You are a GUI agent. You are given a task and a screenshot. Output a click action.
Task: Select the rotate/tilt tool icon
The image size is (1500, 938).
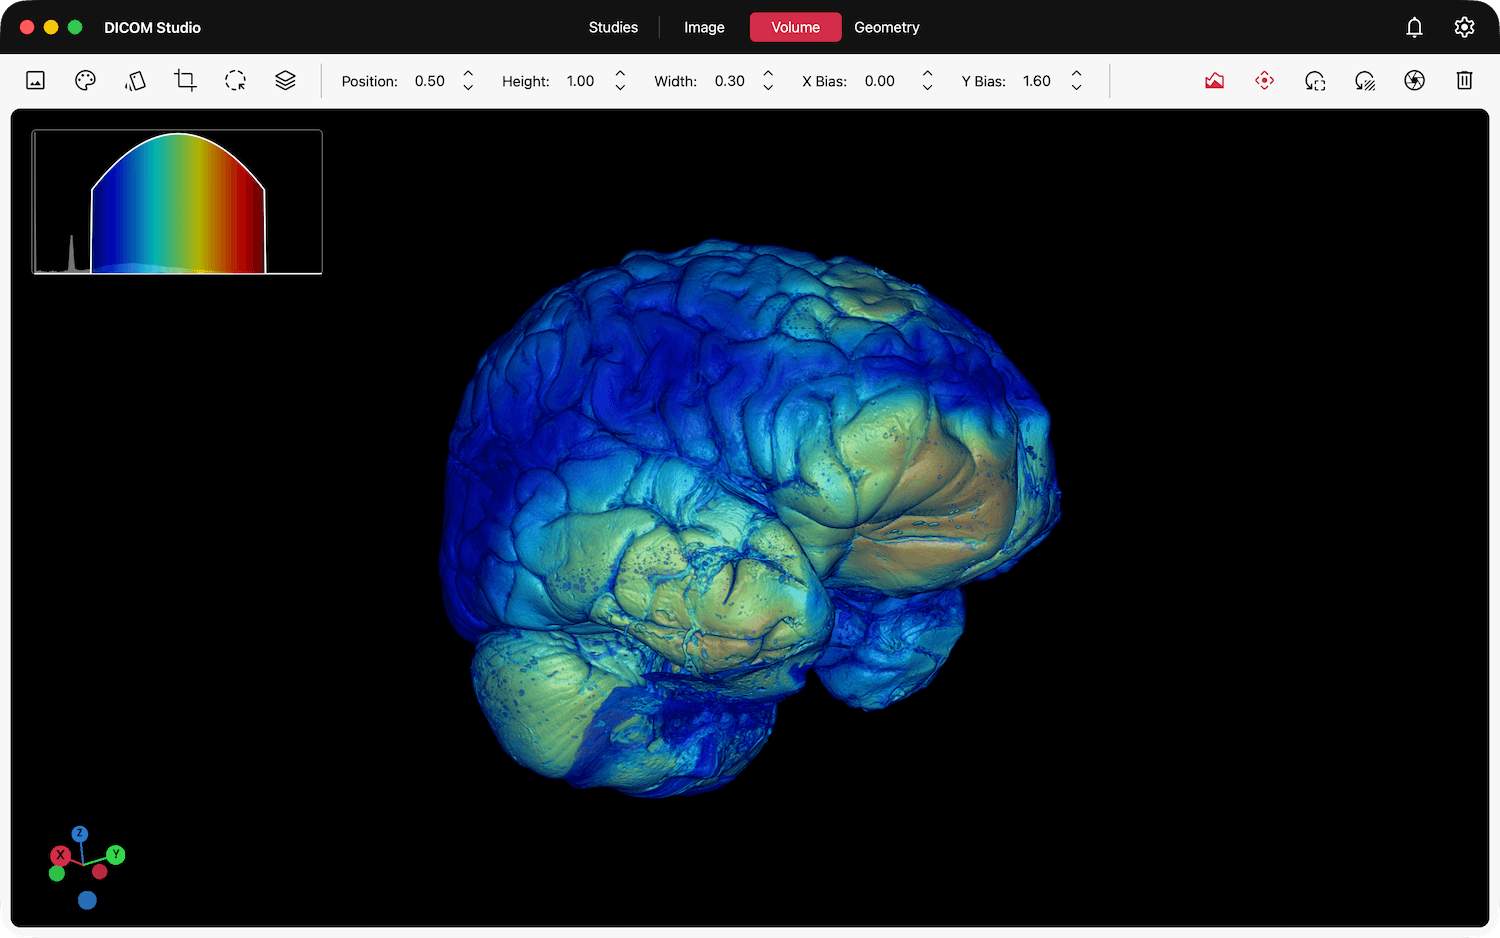pyautogui.click(x=135, y=81)
